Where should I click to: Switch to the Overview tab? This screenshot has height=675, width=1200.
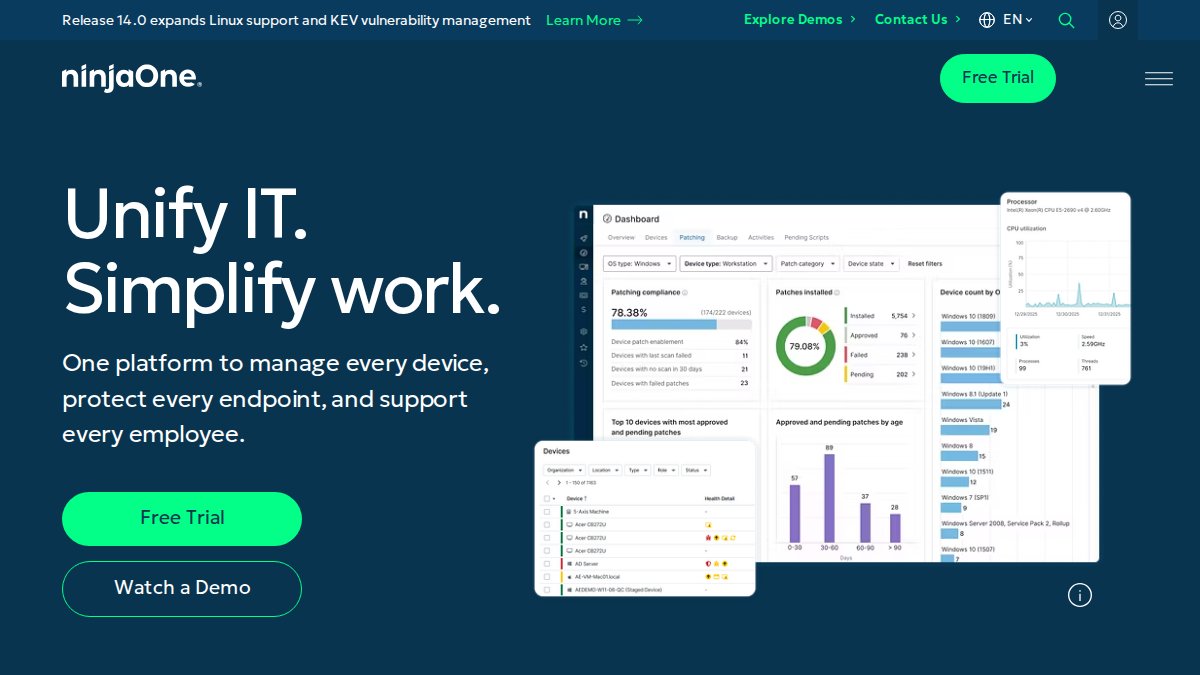[621, 238]
